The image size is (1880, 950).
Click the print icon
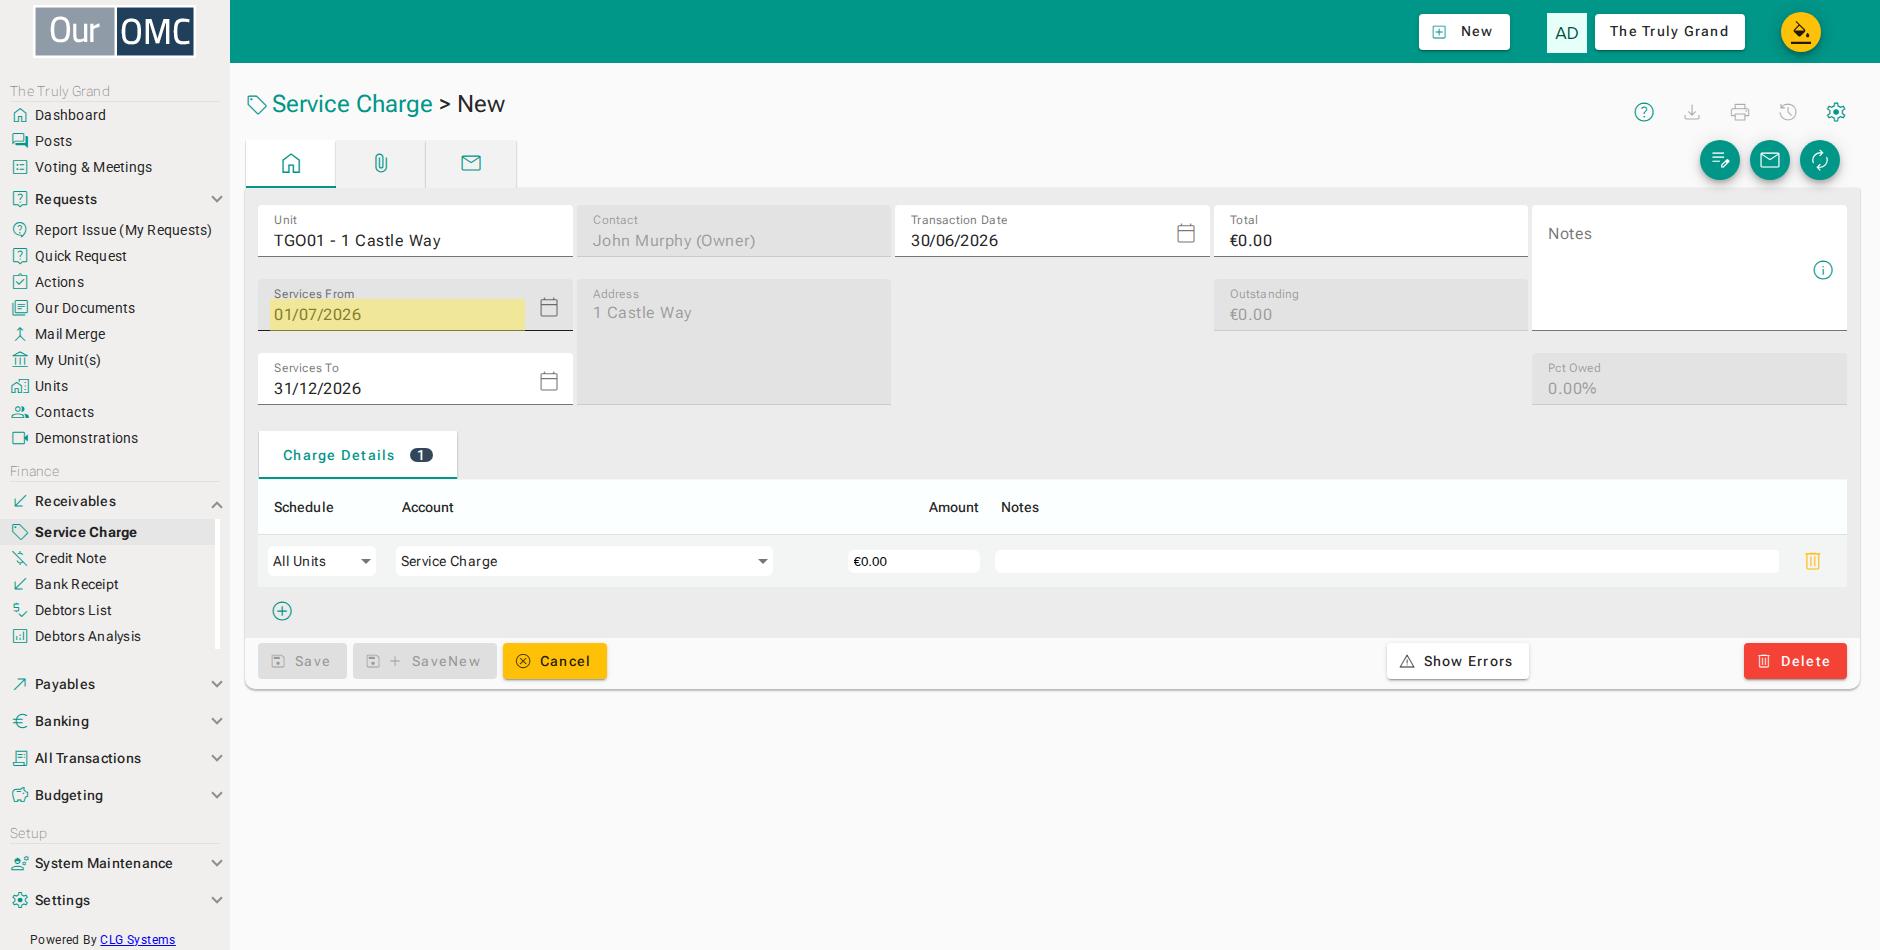1740,112
